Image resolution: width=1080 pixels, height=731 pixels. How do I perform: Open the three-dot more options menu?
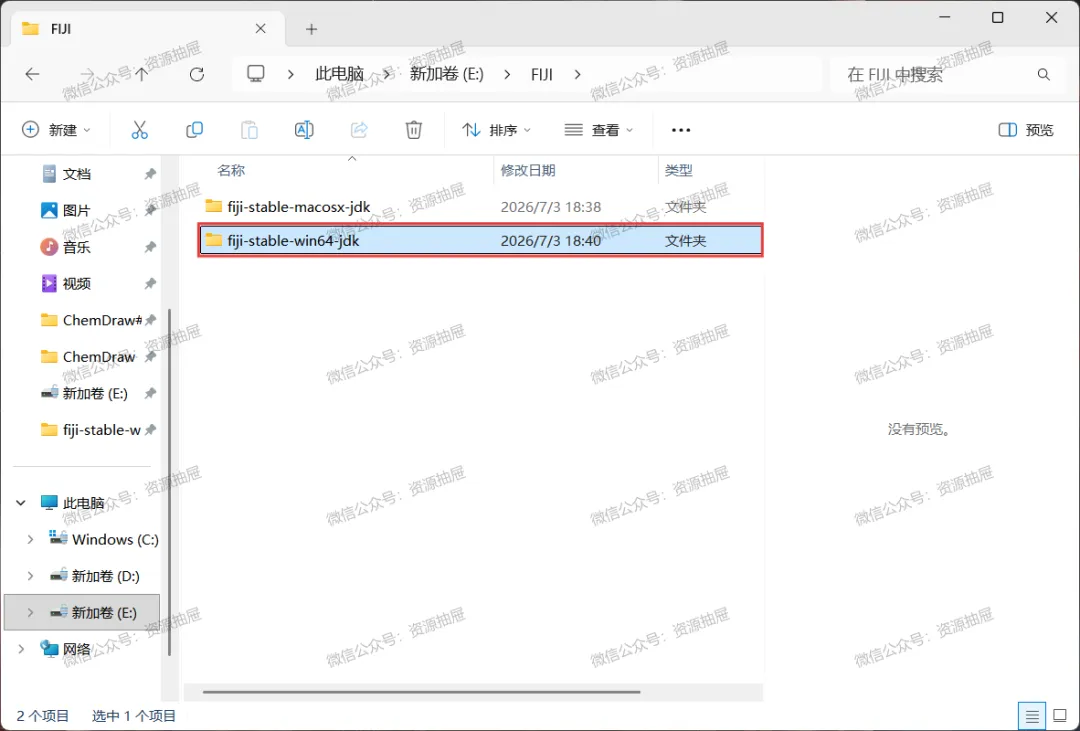pos(681,130)
